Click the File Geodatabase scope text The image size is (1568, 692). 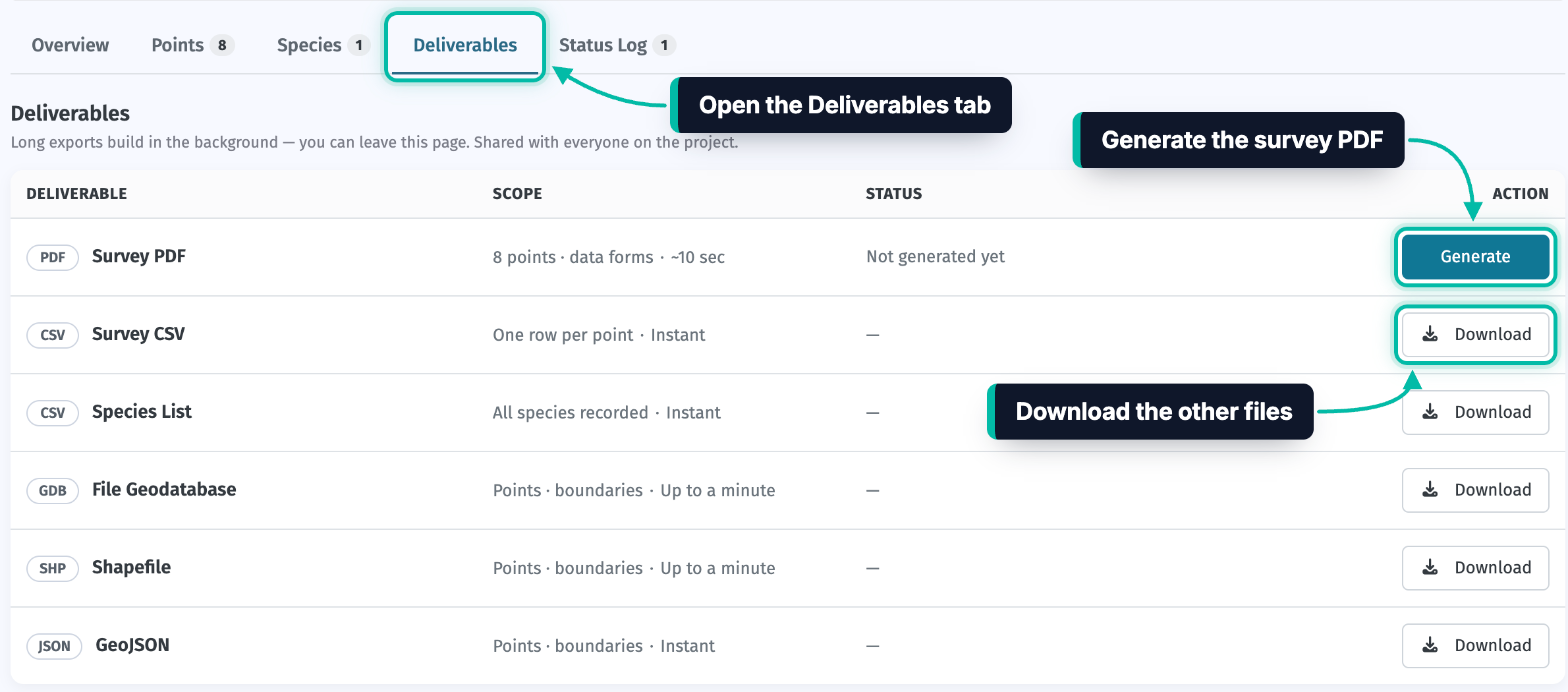pyautogui.click(x=634, y=491)
